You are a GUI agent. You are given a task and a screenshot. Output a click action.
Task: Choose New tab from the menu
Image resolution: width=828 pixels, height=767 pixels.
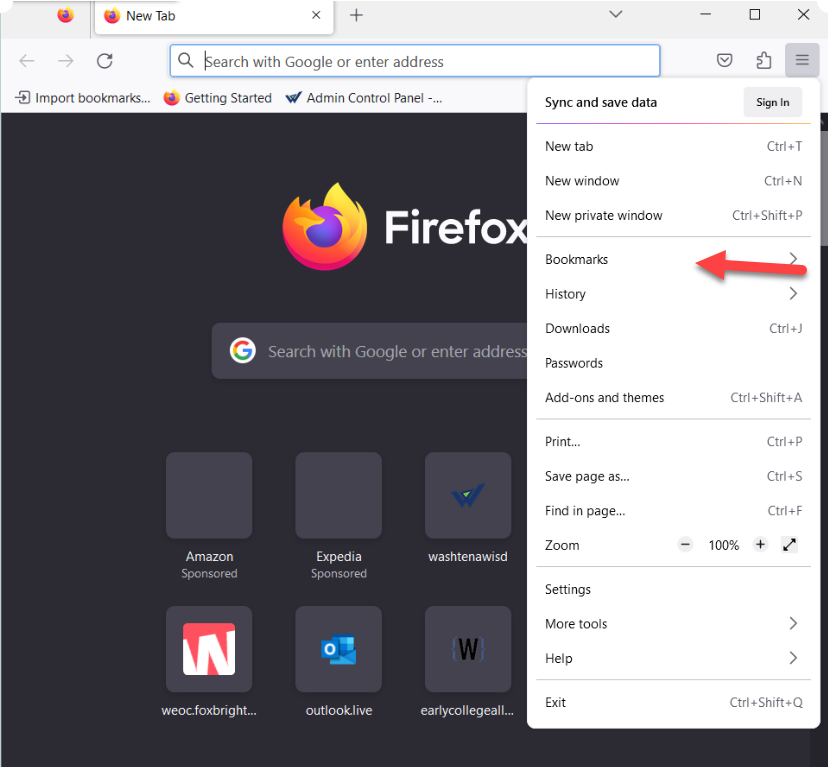pos(673,146)
